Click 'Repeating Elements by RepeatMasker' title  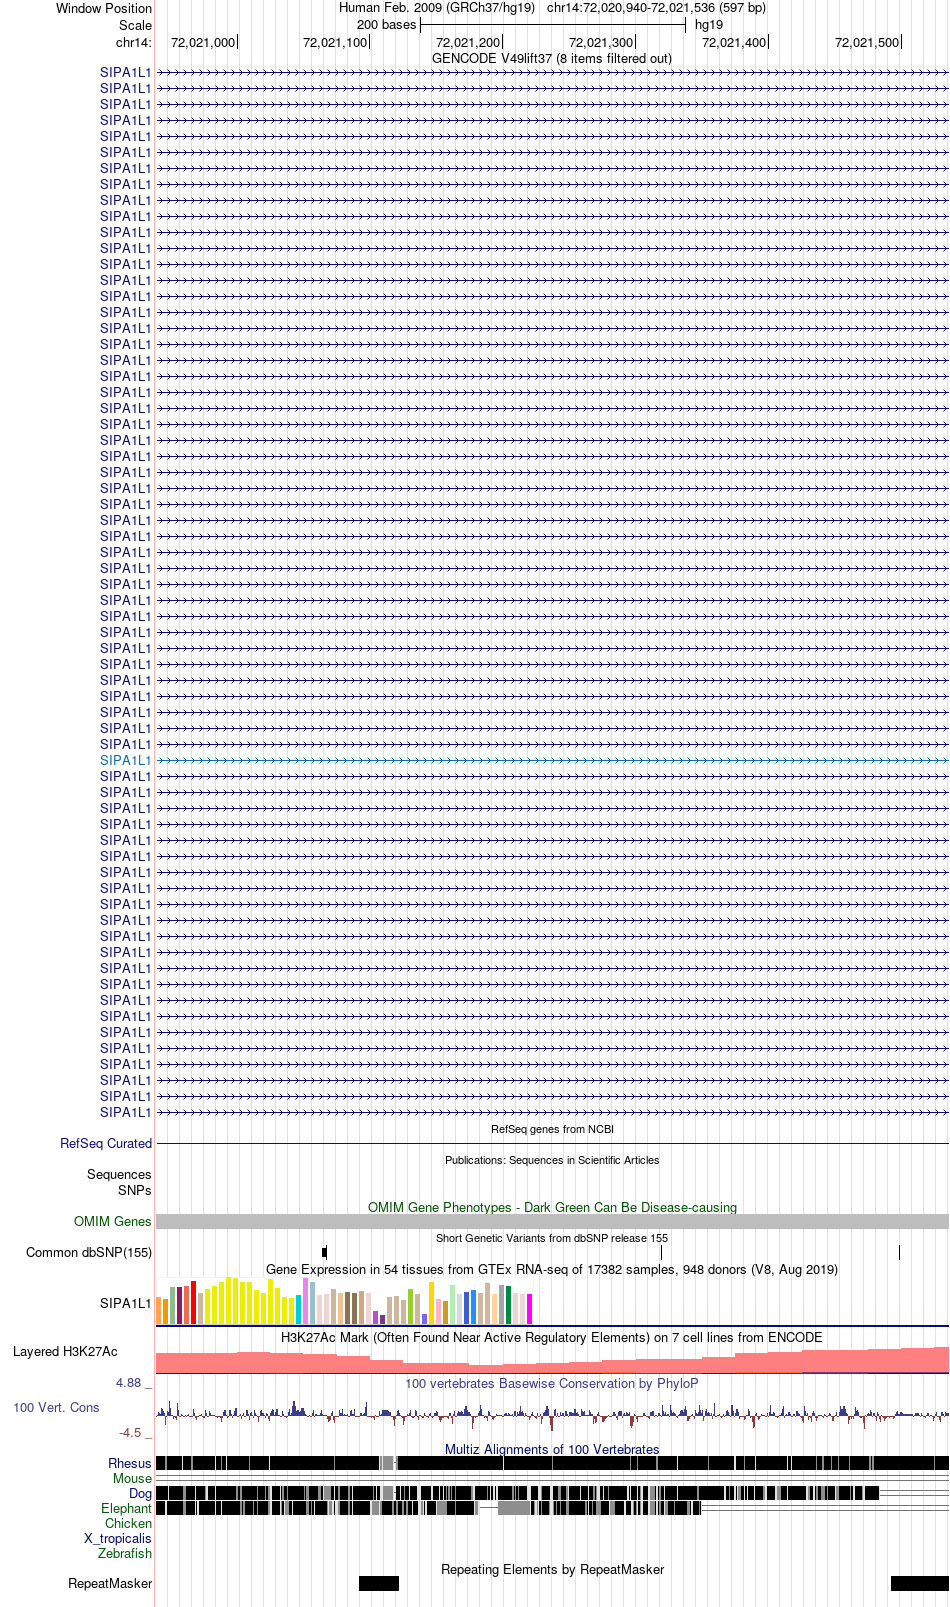(x=552, y=1569)
